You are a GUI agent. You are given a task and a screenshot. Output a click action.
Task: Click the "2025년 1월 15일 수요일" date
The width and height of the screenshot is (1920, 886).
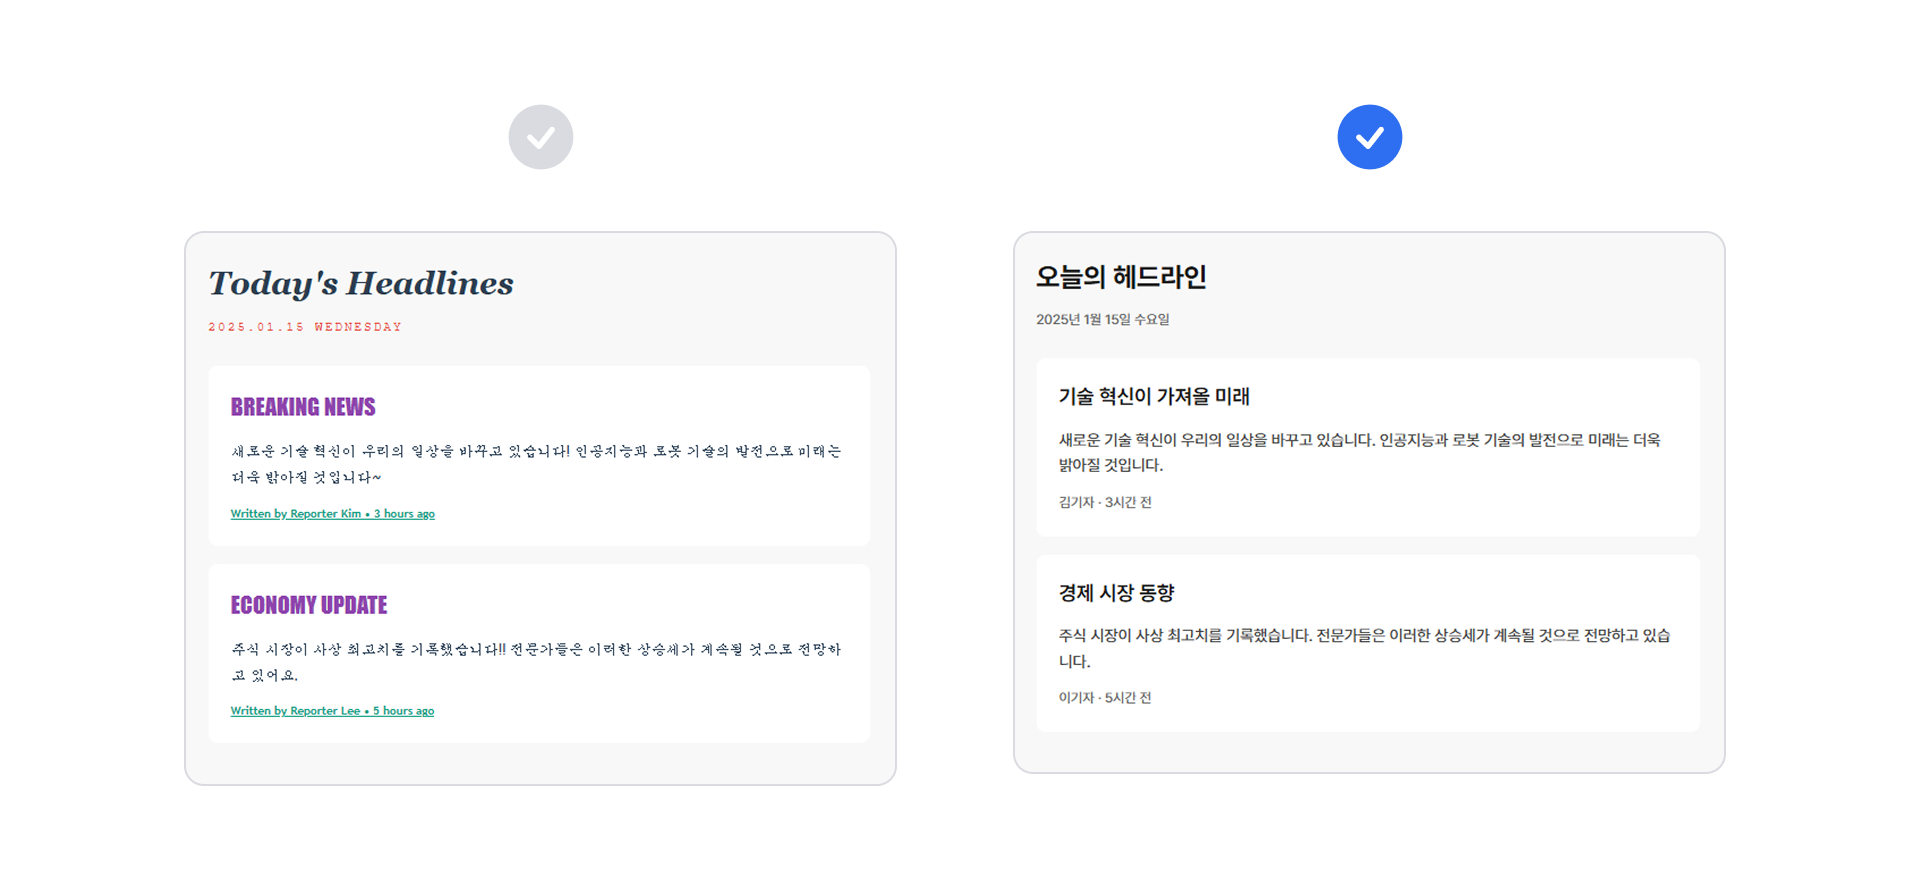1102,320
